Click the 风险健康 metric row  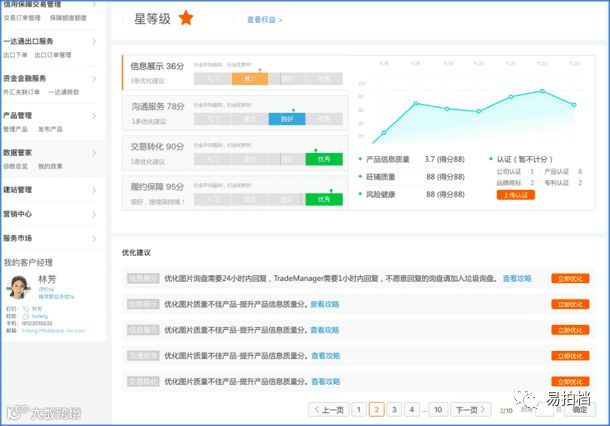coord(412,195)
